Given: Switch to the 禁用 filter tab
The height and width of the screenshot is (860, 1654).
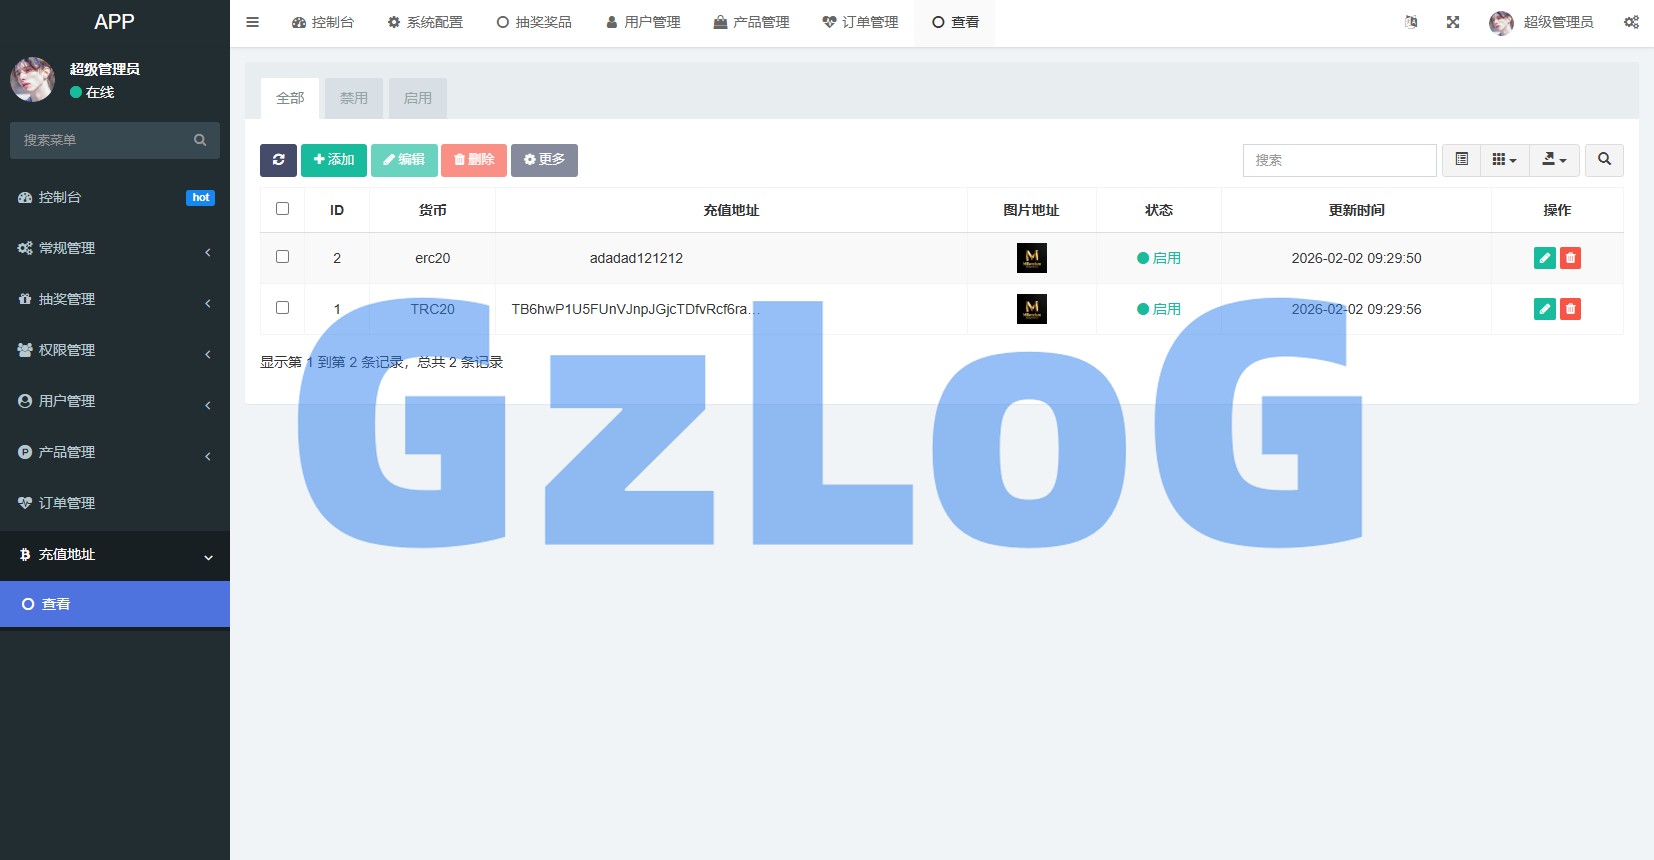Looking at the screenshot, I should (x=354, y=98).
